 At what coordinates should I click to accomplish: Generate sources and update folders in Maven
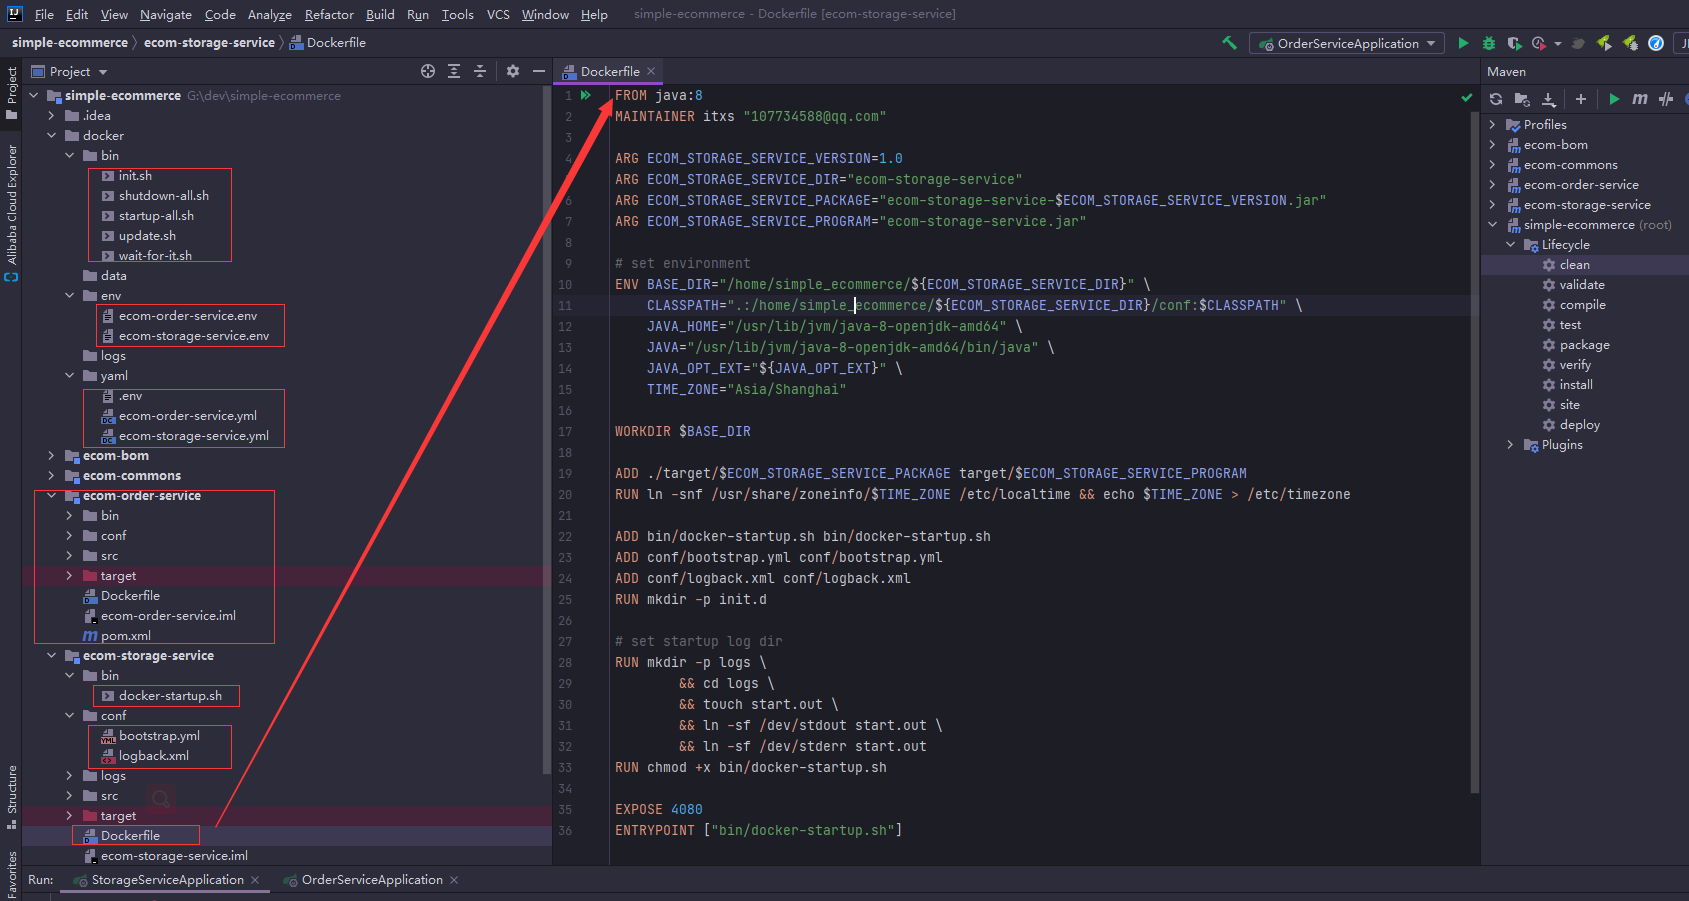pyautogui.click(x=1522, y=99)
